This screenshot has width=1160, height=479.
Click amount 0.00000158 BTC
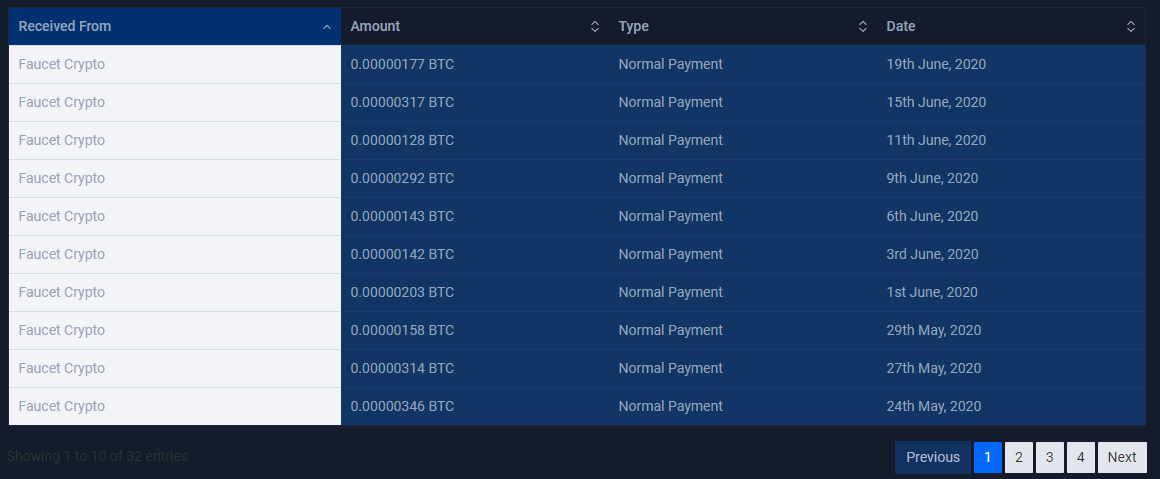pos(402,330)
